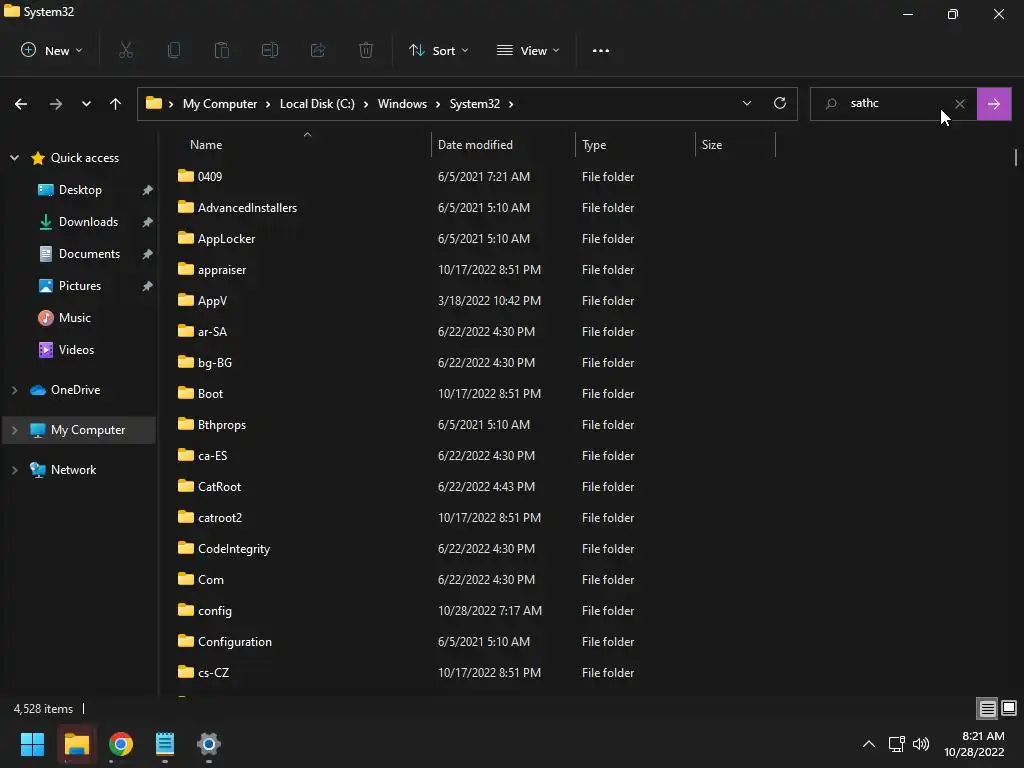
Task: Open the New item dropdown
Action: click(x=52, y=50)
